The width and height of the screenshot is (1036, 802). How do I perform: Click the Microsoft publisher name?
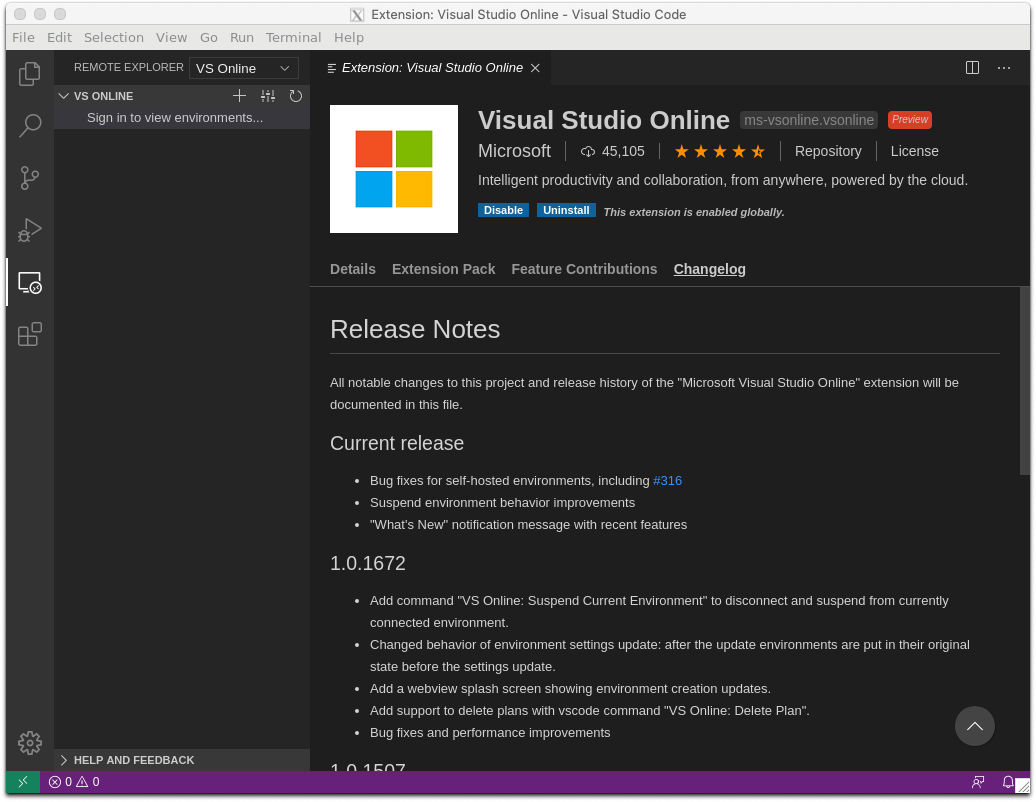click(514, 151)
